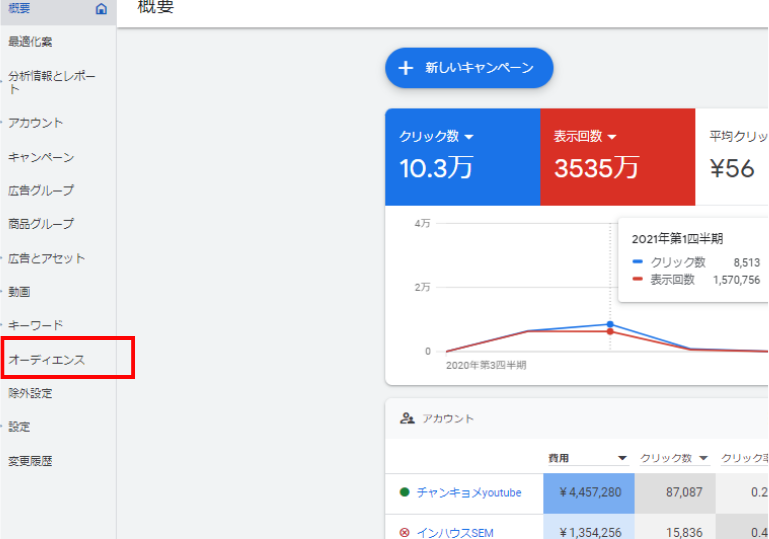Image resolution: width=769 pixels, height=539 pixels.
Task: Select 広告グループ in the sidebar
Action: 41,190
